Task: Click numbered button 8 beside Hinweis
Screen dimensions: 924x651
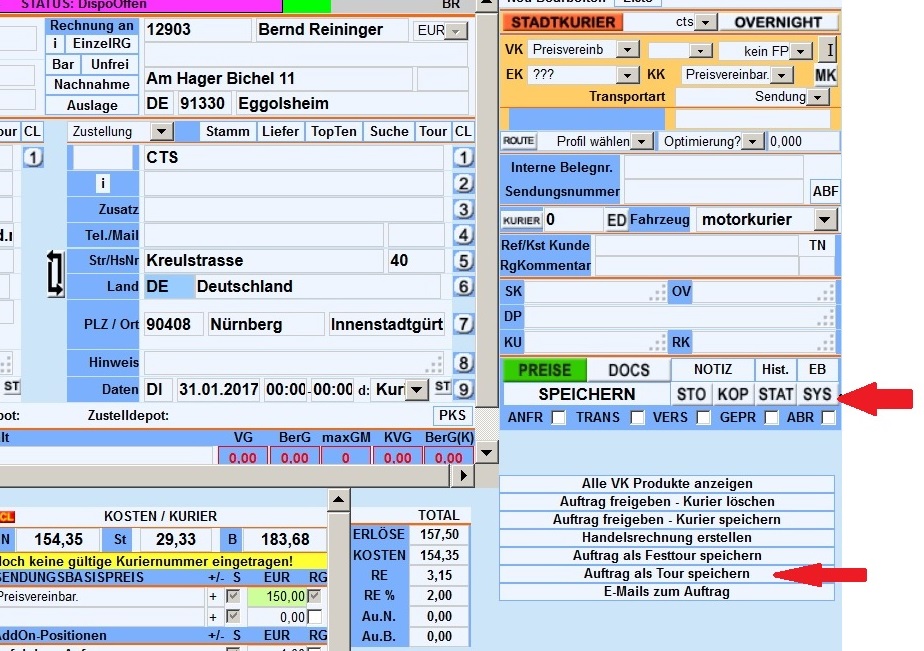Action: pos(463,363)
